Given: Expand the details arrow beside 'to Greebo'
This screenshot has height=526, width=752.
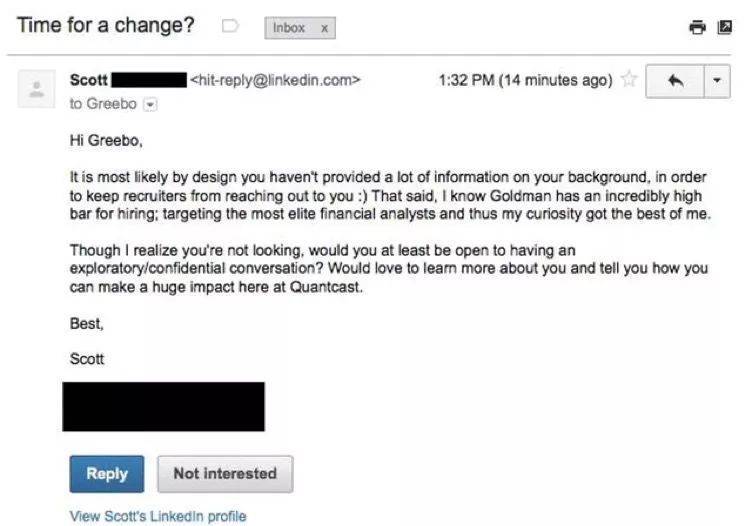Looking at the screenshot, I should click(151, 105).
